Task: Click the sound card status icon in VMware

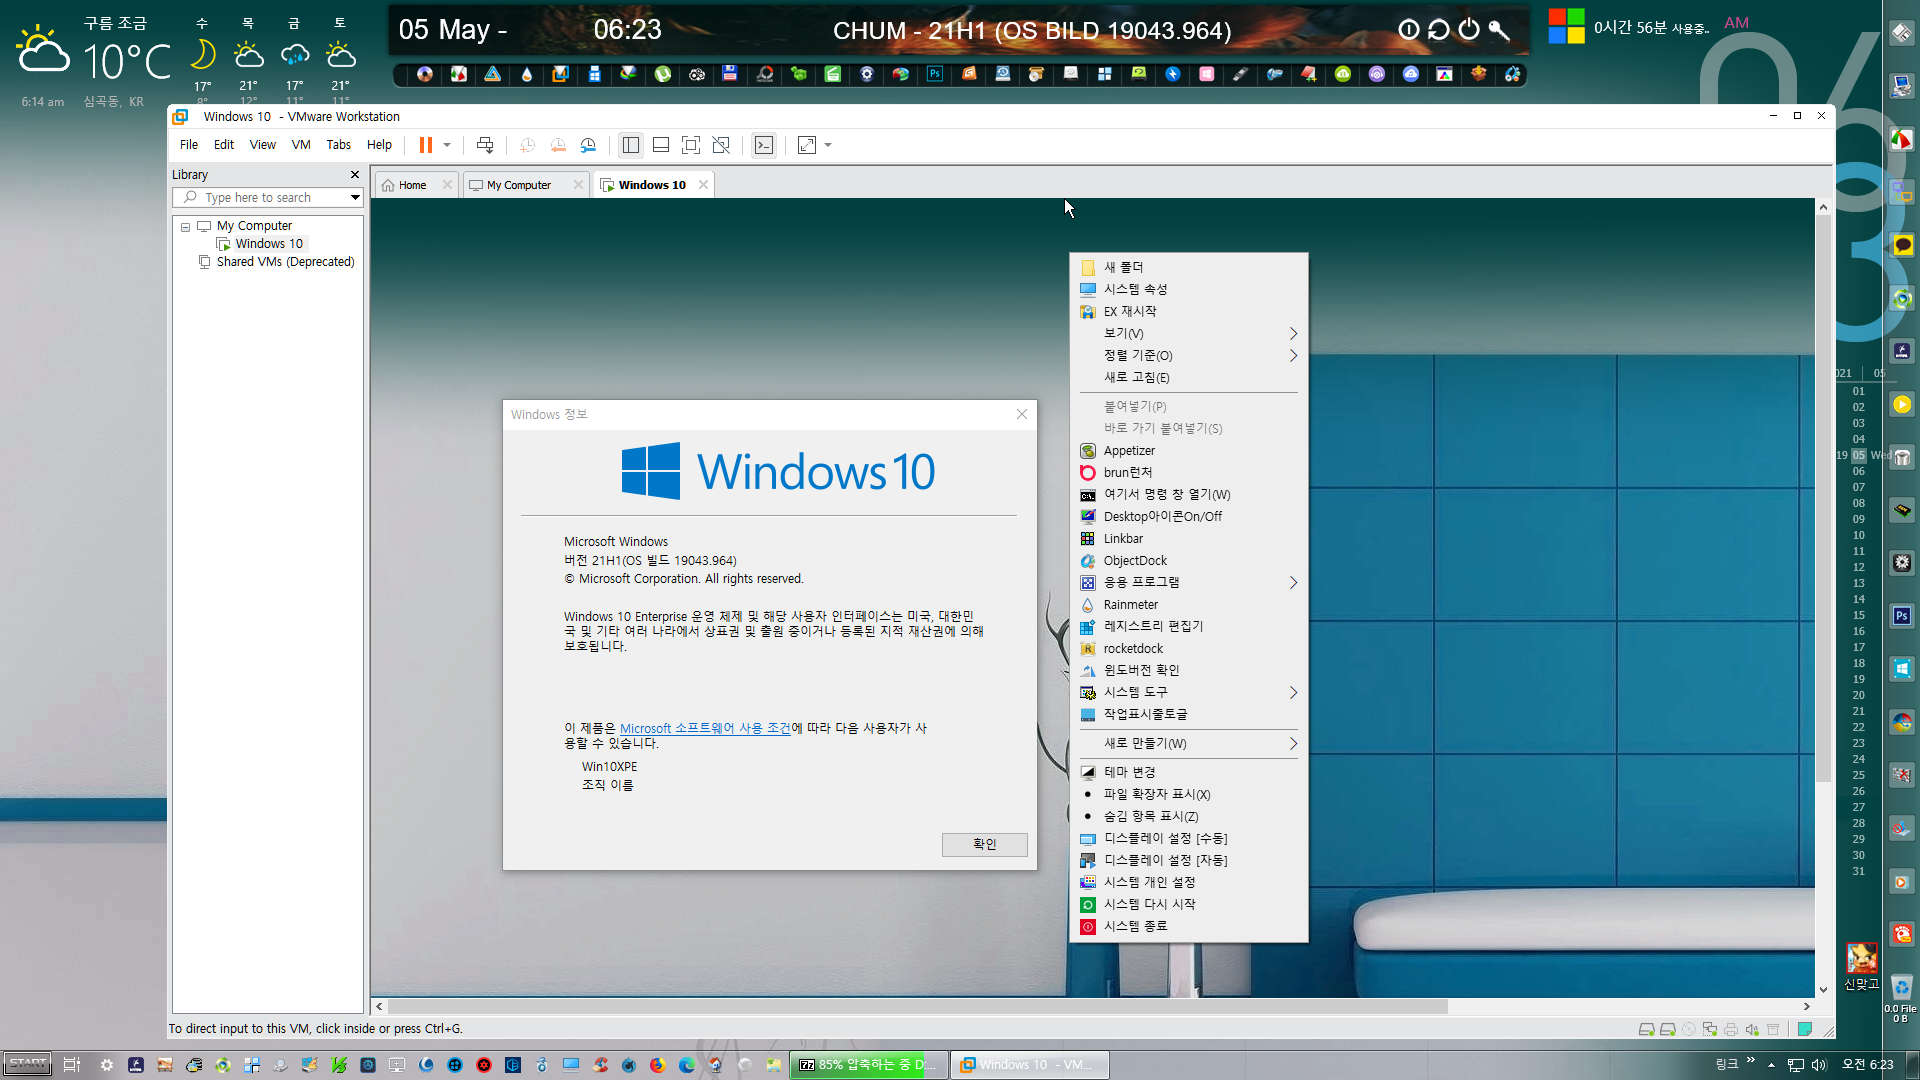Action: (x=1752, y=1029)
